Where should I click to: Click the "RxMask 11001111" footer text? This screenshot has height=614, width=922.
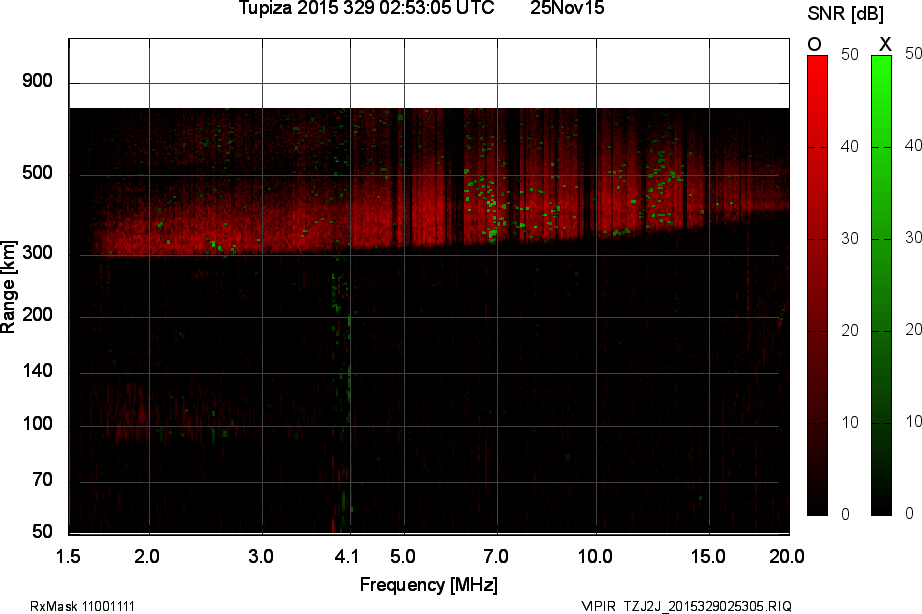[83, 606]
